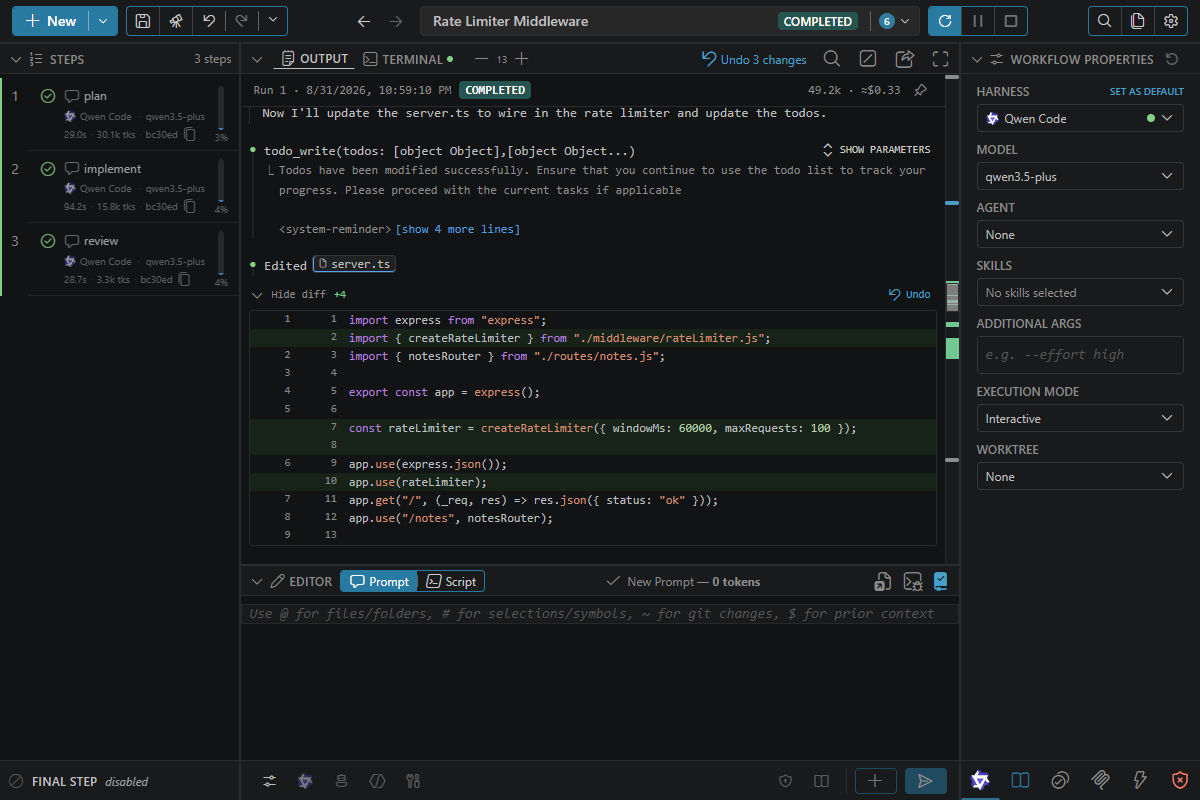Redo using the top toolbar arrow

[240, 21]
